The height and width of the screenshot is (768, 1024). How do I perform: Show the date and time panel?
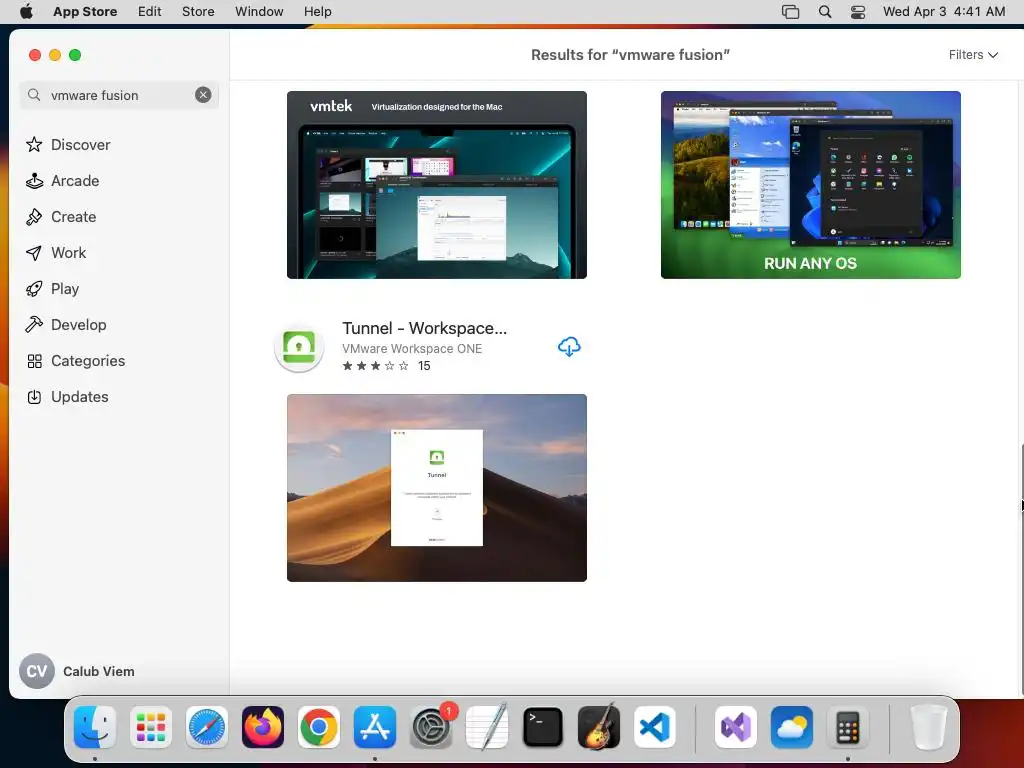click(944, 12)
